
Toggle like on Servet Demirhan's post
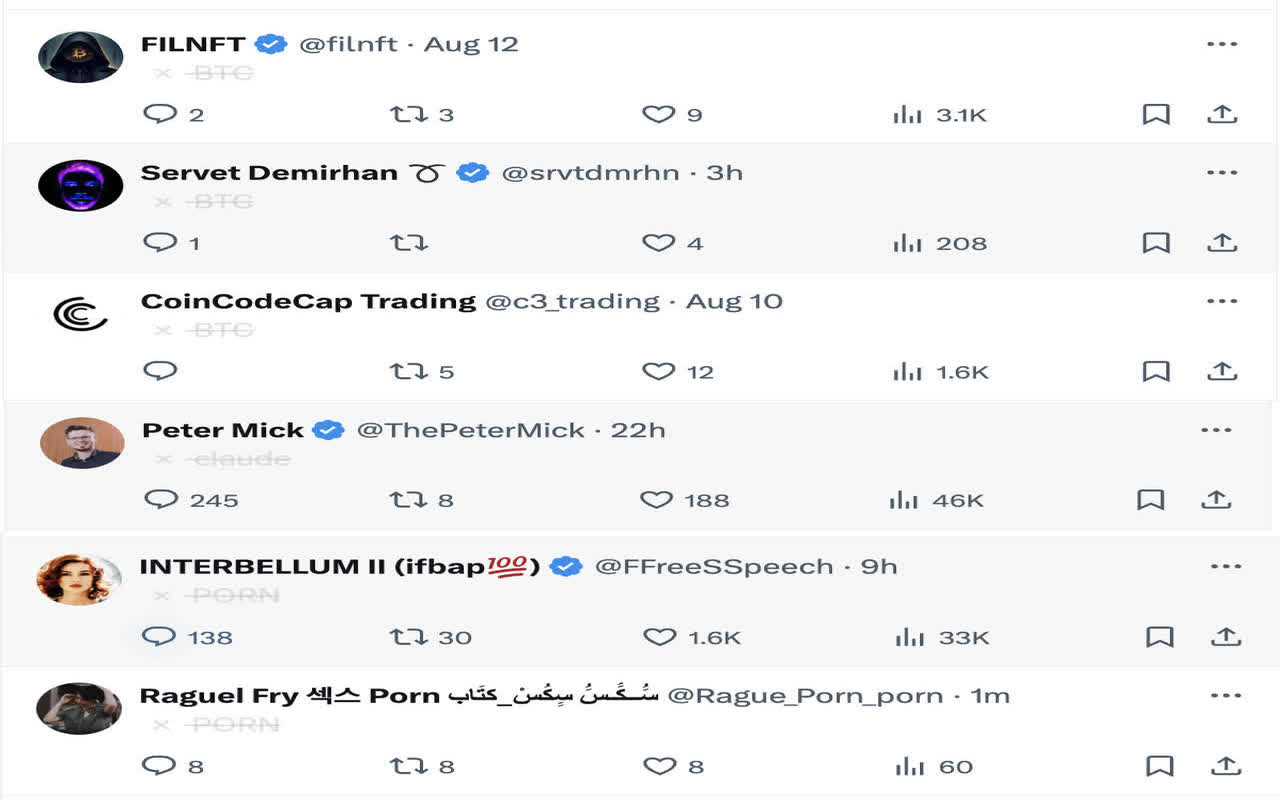(658, 243)
